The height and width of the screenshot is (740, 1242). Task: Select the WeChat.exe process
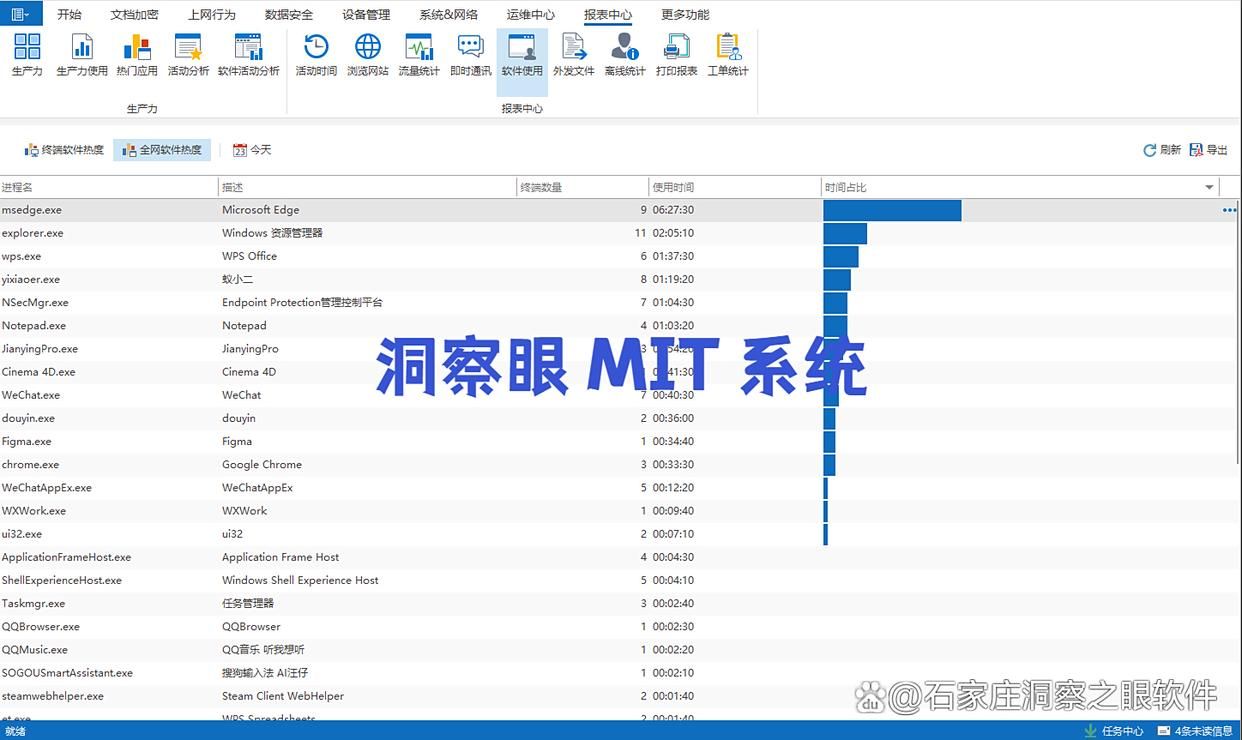tap(31, 395)
